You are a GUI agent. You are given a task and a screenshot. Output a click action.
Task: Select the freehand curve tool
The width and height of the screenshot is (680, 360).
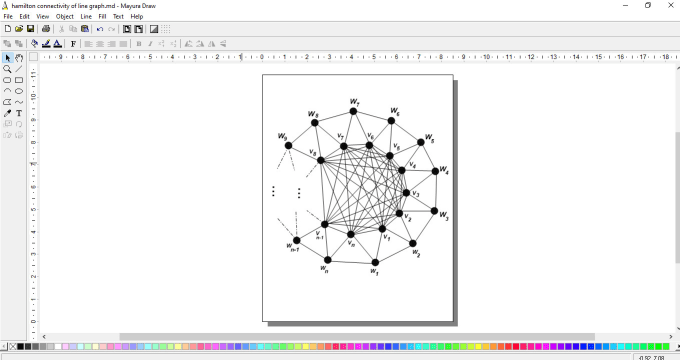click(19, 102)
